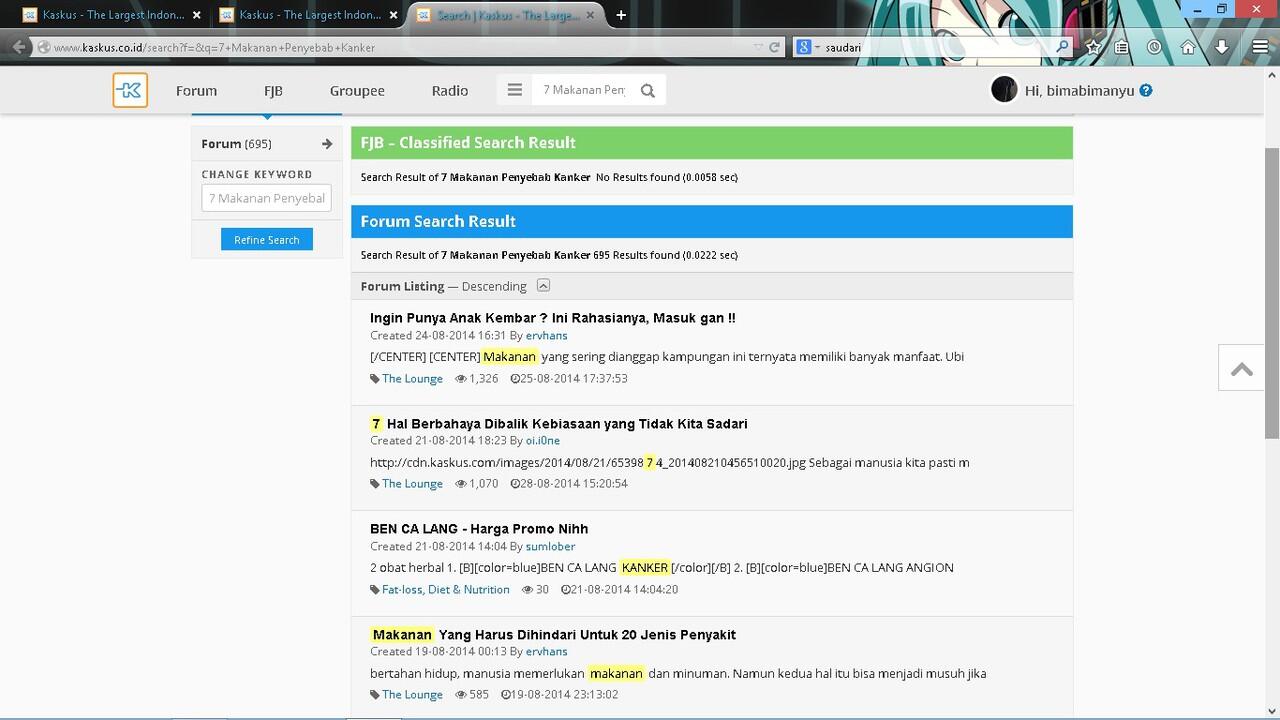Reload the page with the refresh icon

[774, 47]
